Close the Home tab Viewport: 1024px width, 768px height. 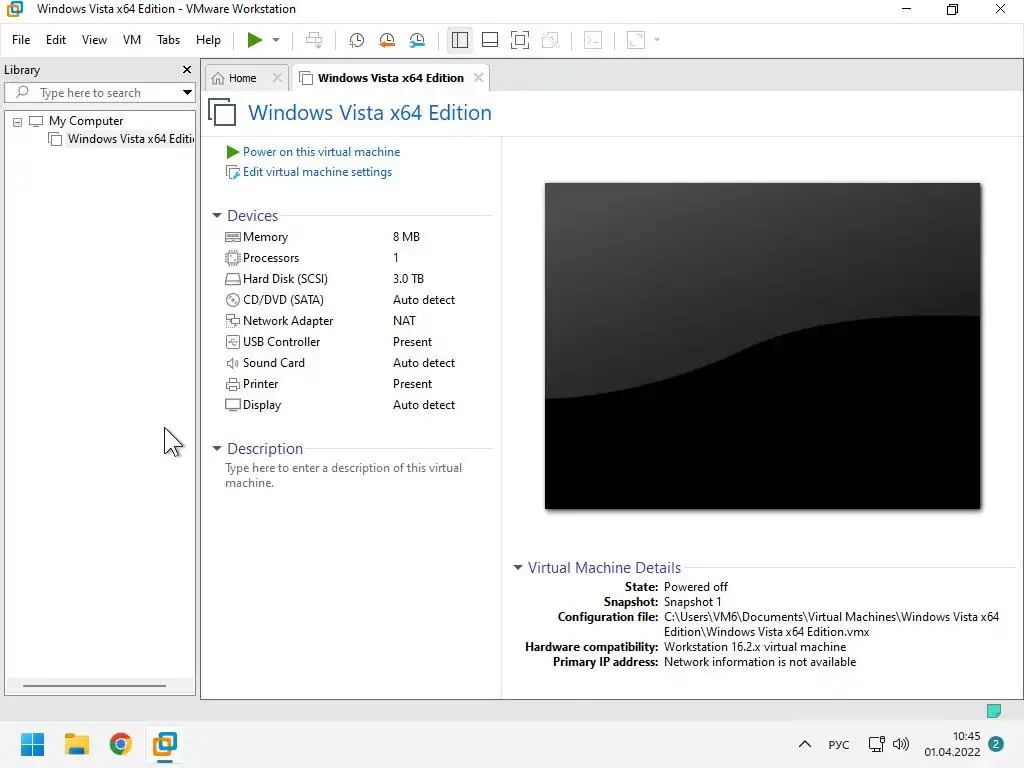(277, 78)
